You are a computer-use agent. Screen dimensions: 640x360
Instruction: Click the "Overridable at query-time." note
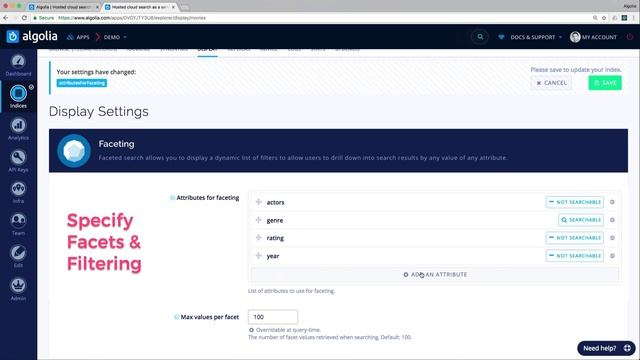pyautogui.click(x=288, y=330)
